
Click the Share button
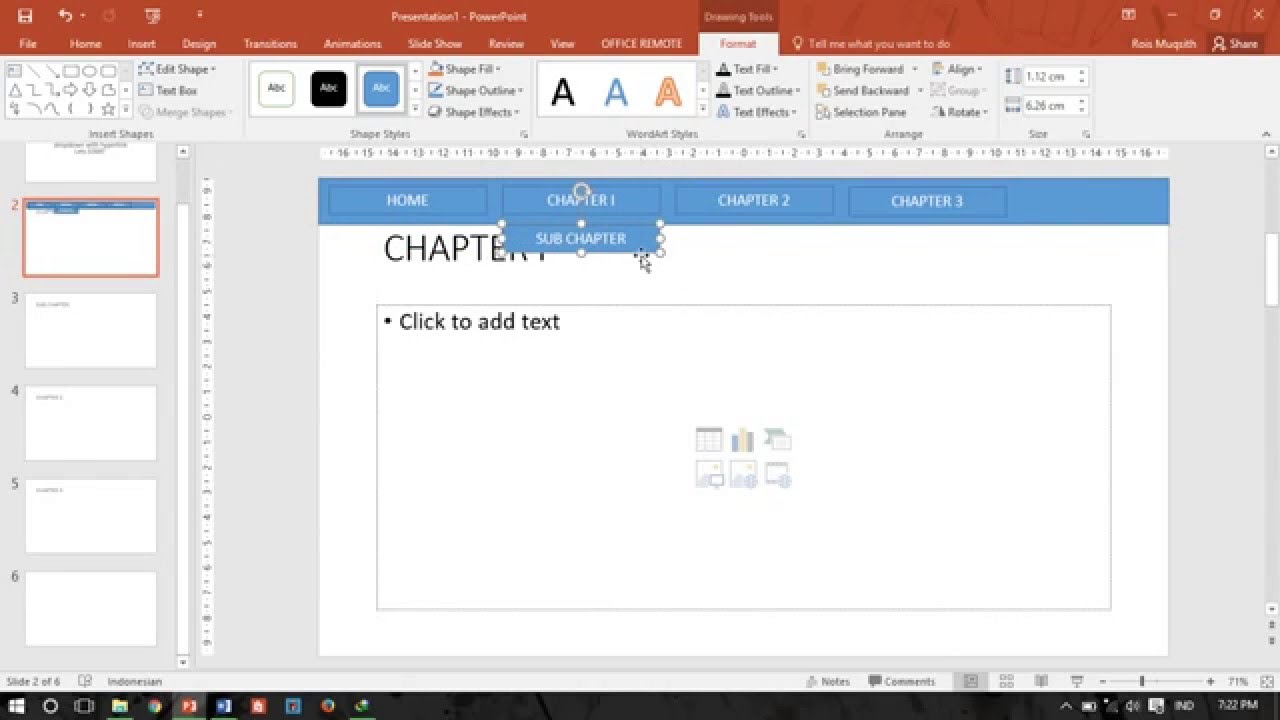click(1235, 44)
